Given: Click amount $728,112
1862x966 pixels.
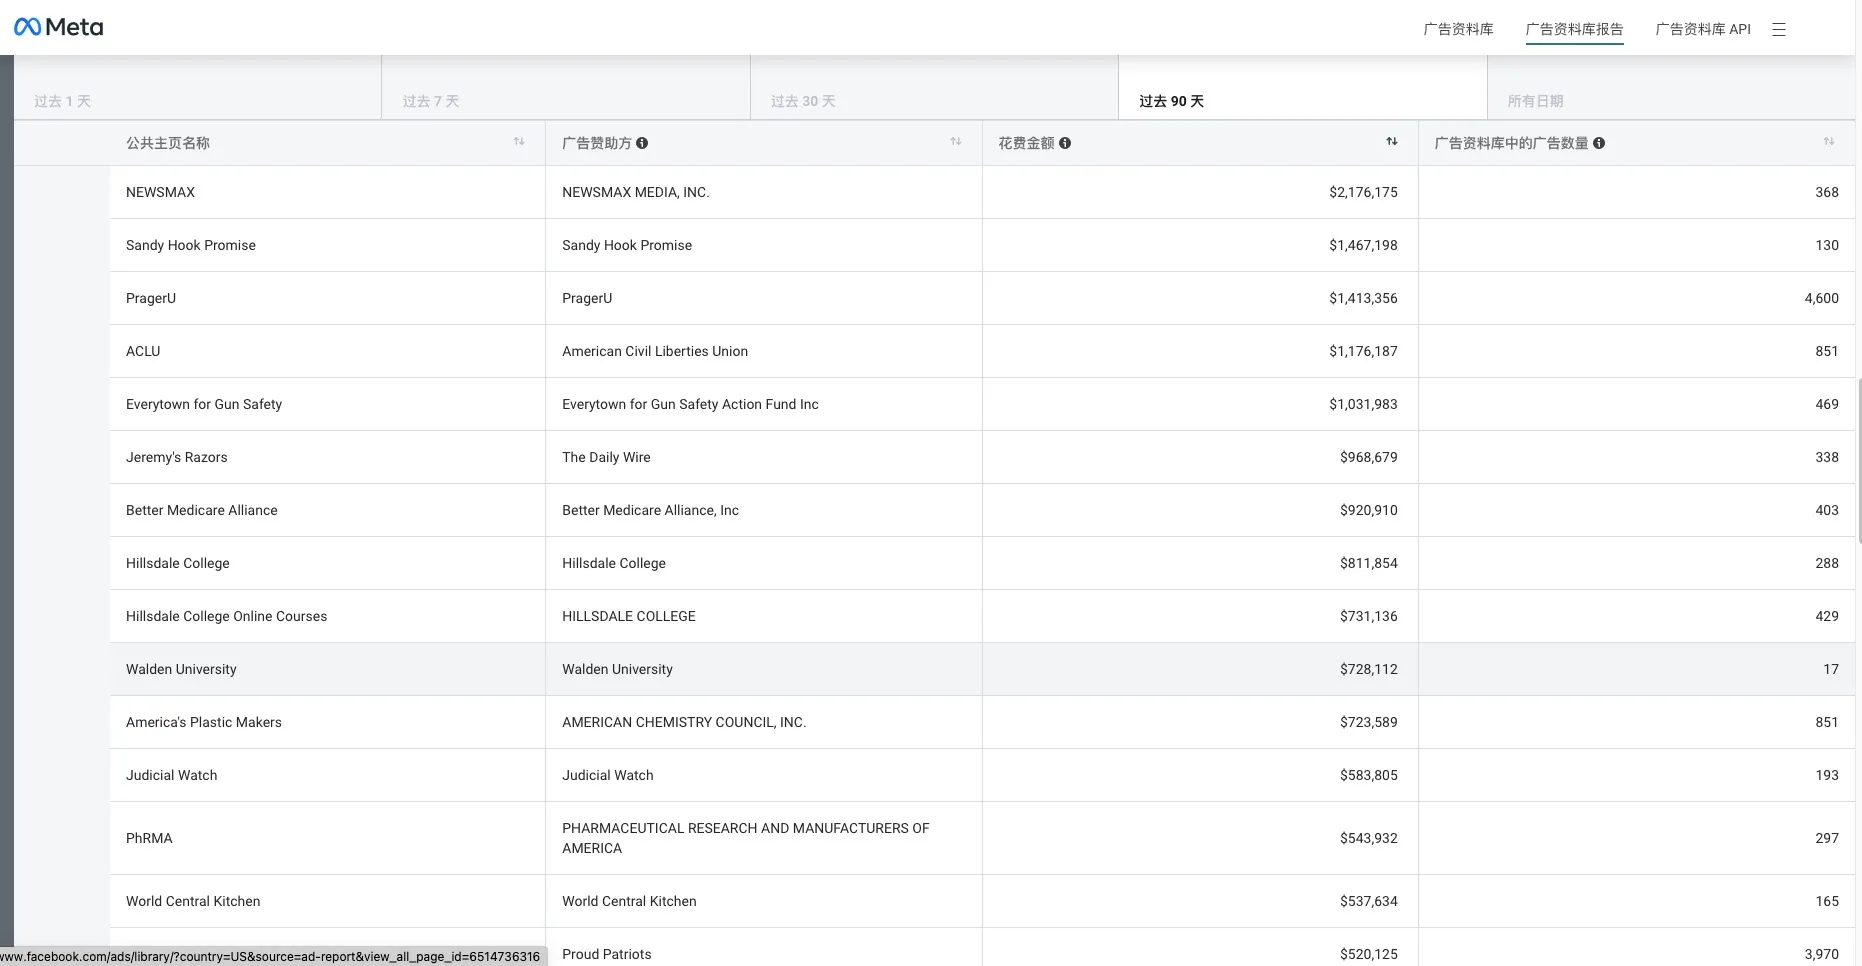Looking at the screenshot, I should (x=1369, y=669).
